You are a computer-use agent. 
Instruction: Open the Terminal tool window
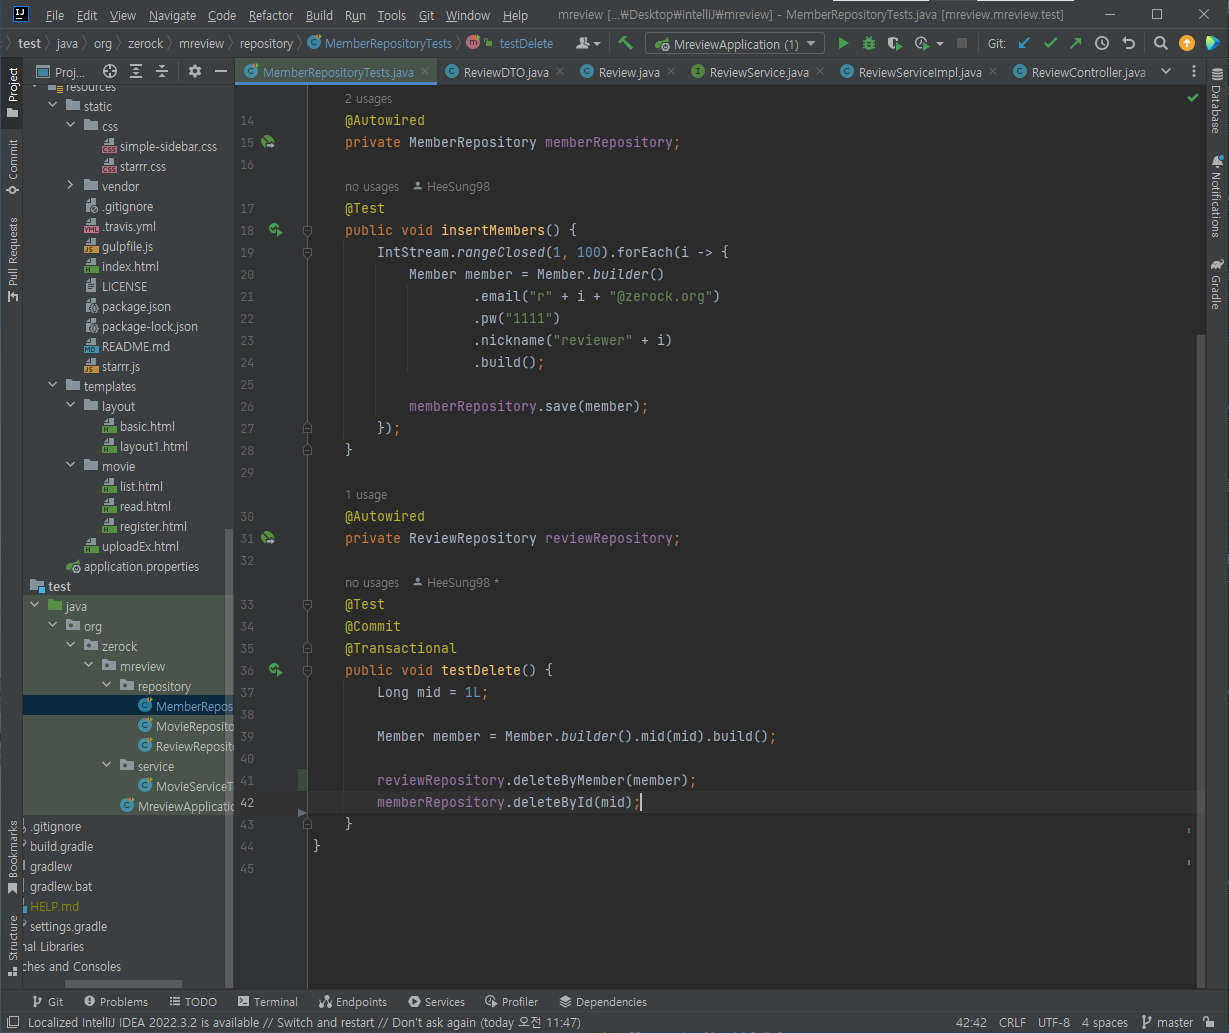pyautogui.click(x=268, y=1001)
